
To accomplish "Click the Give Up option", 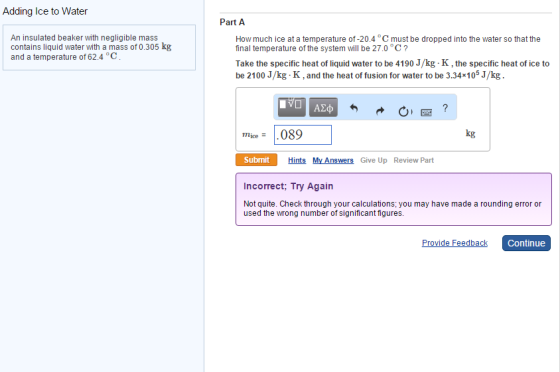I will pos(374,160).
